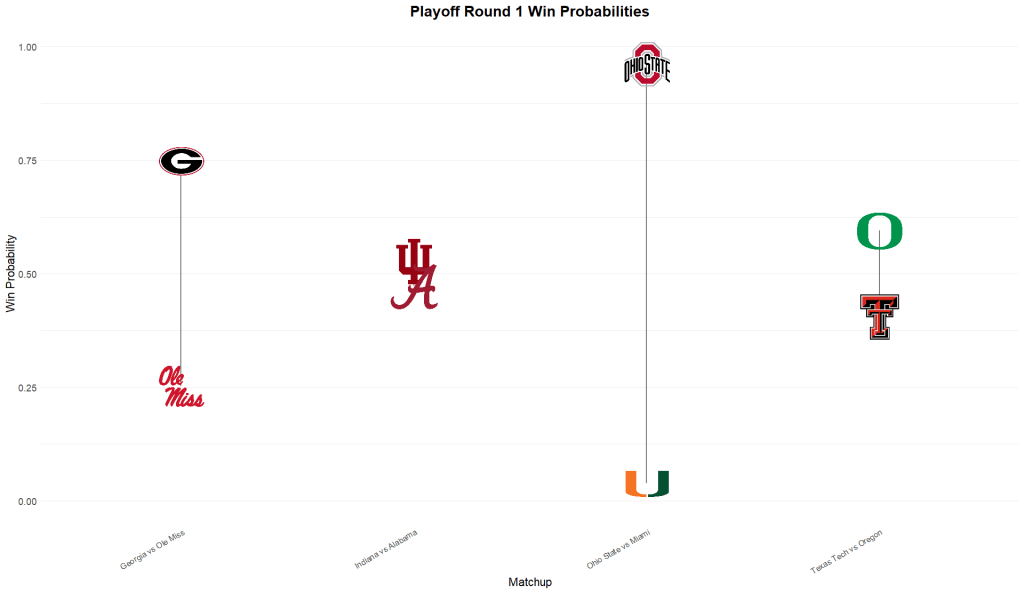Click the Ole Miss script logo
Viewport: 1024px width, 593px height.
[x=181, y=388]
